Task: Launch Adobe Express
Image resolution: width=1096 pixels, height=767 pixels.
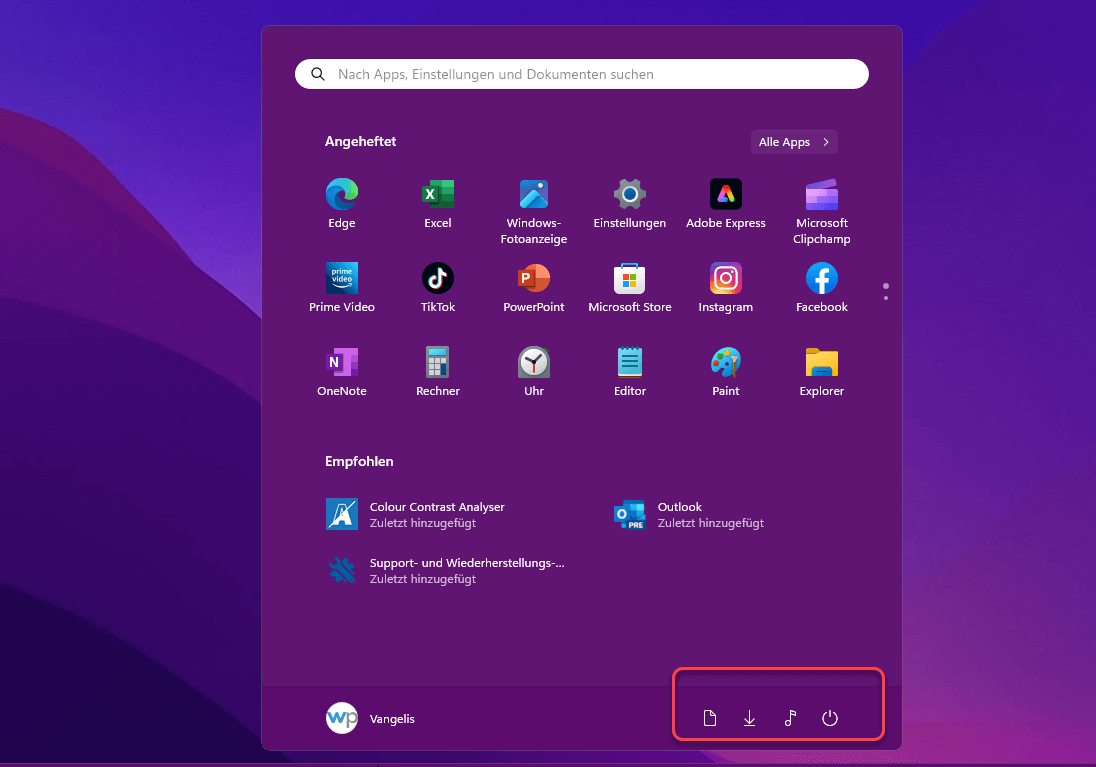Action: 726,203
